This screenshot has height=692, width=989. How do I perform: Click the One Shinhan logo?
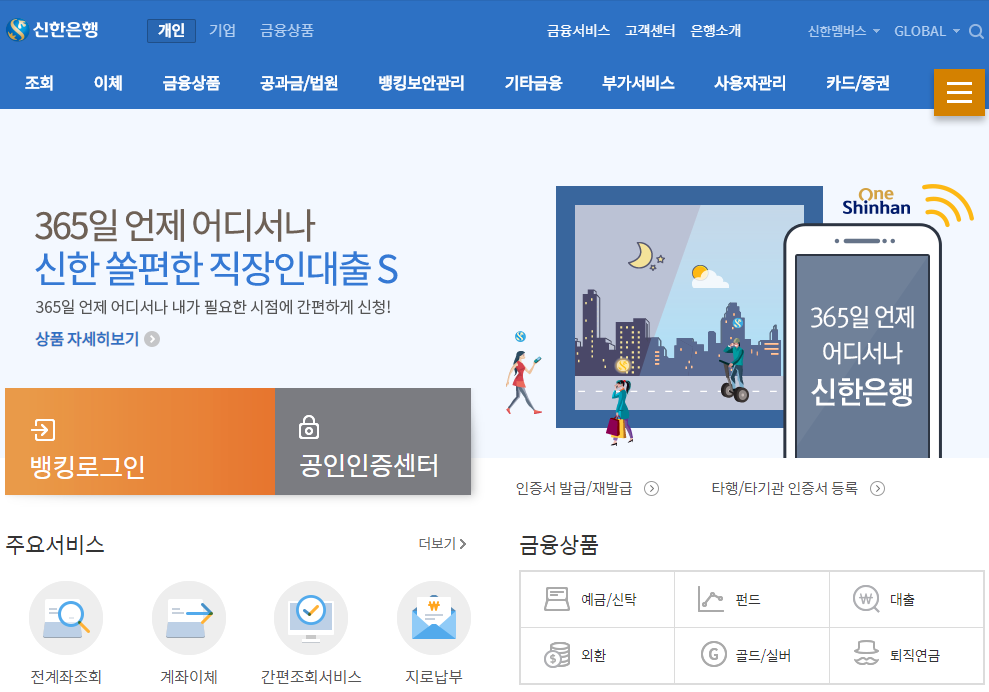(876, 202)
